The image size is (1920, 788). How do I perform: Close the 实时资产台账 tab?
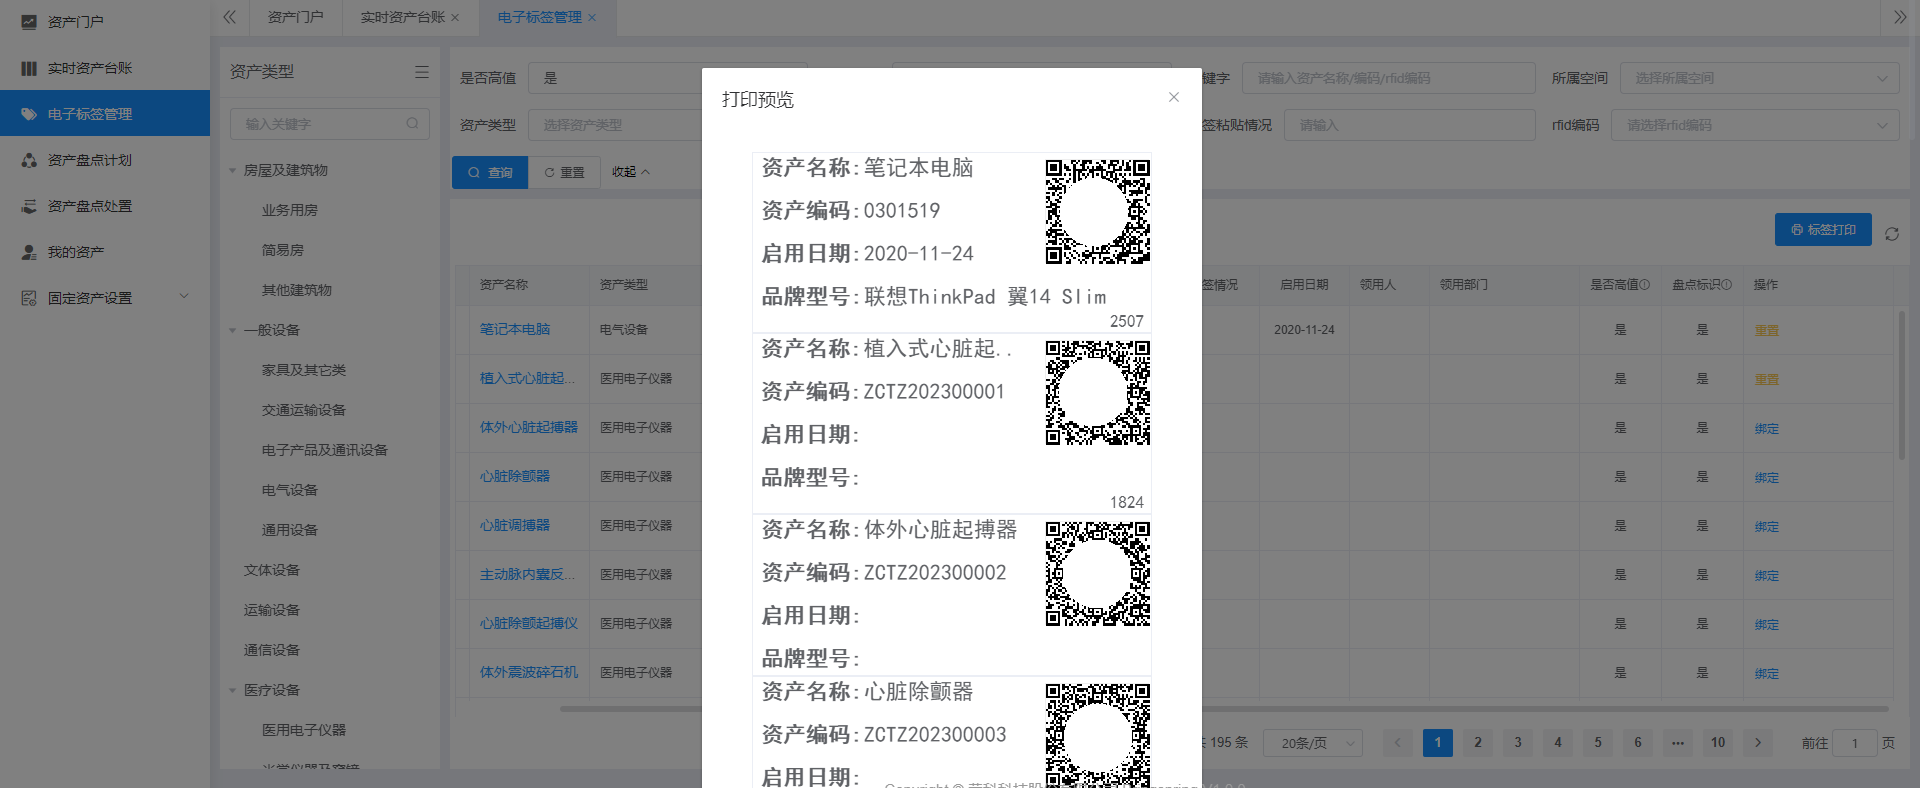click(x=455, y=18)
